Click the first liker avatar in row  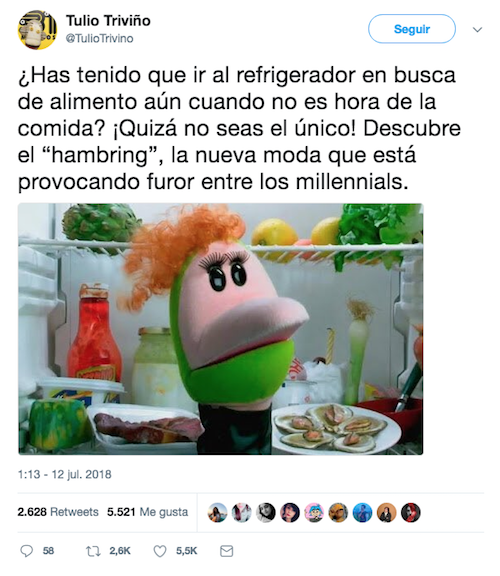pos(217,512)
